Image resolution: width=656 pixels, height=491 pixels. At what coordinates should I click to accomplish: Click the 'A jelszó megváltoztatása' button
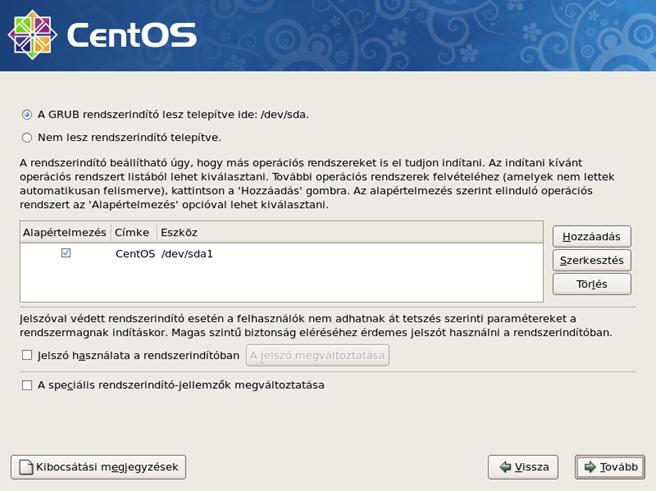(x=316, y=355)
